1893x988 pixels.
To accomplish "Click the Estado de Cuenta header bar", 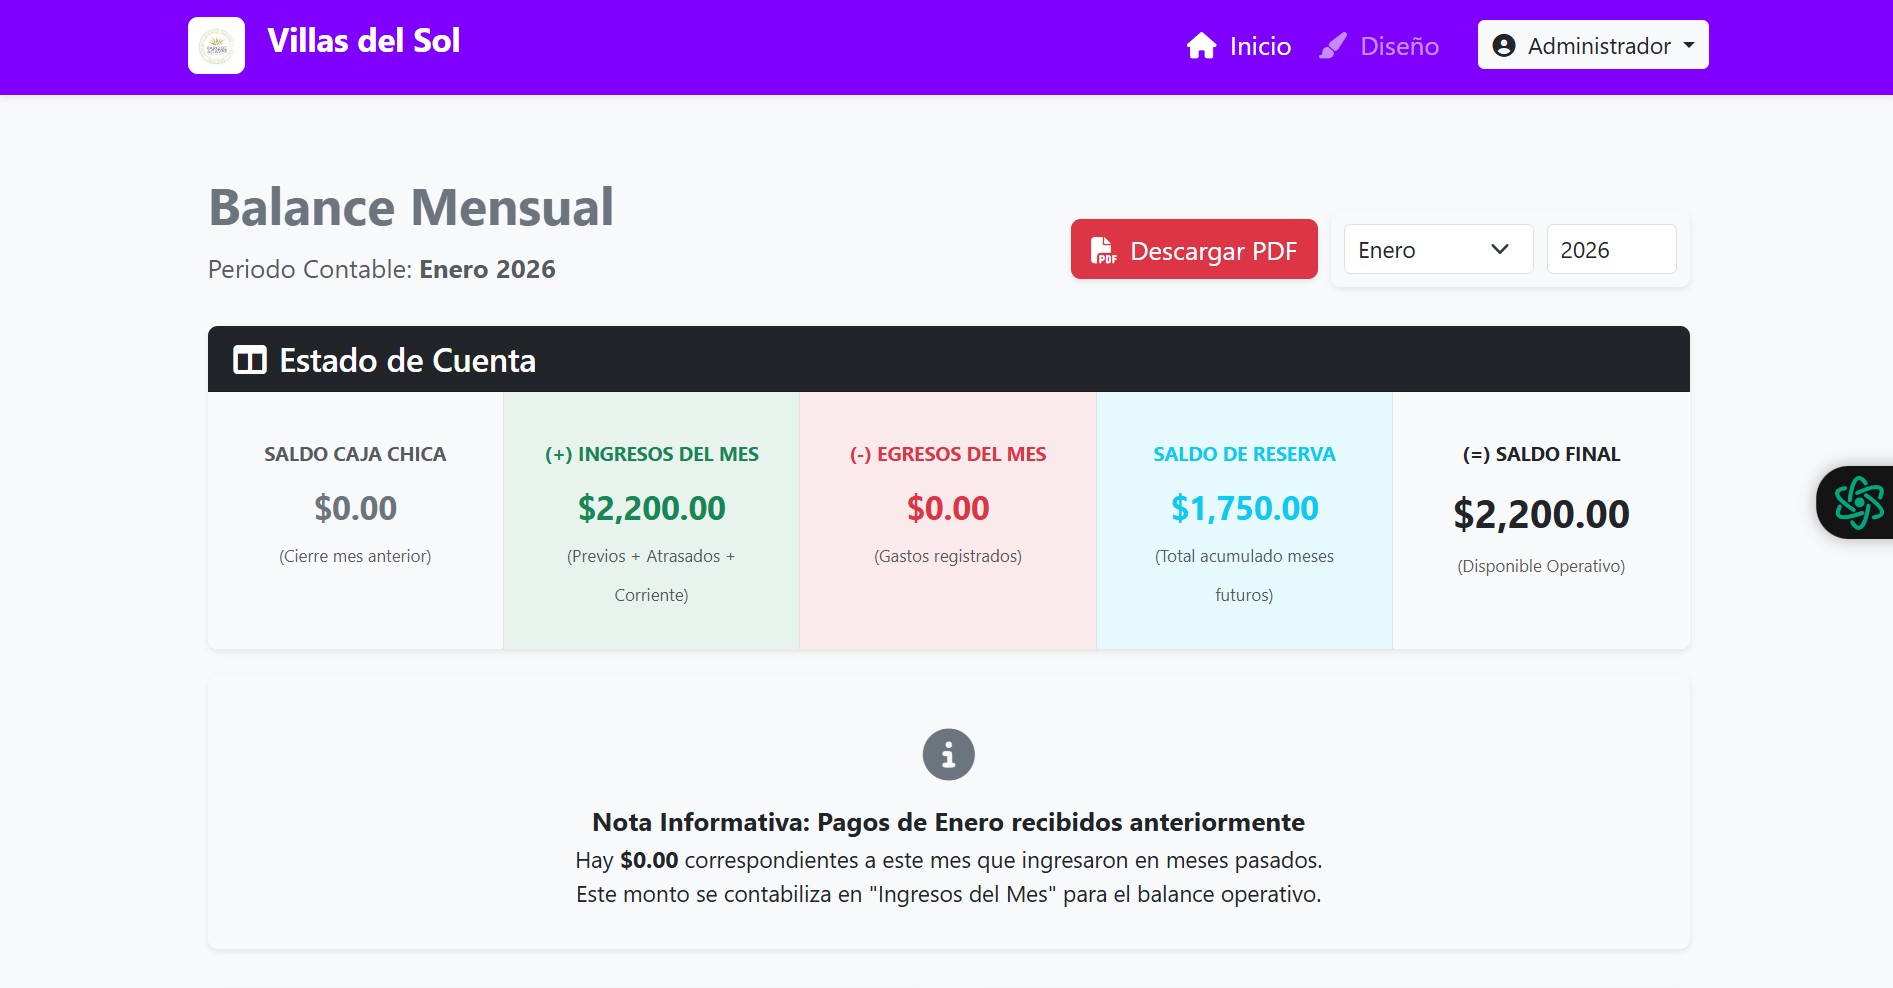I will [948, 359].
